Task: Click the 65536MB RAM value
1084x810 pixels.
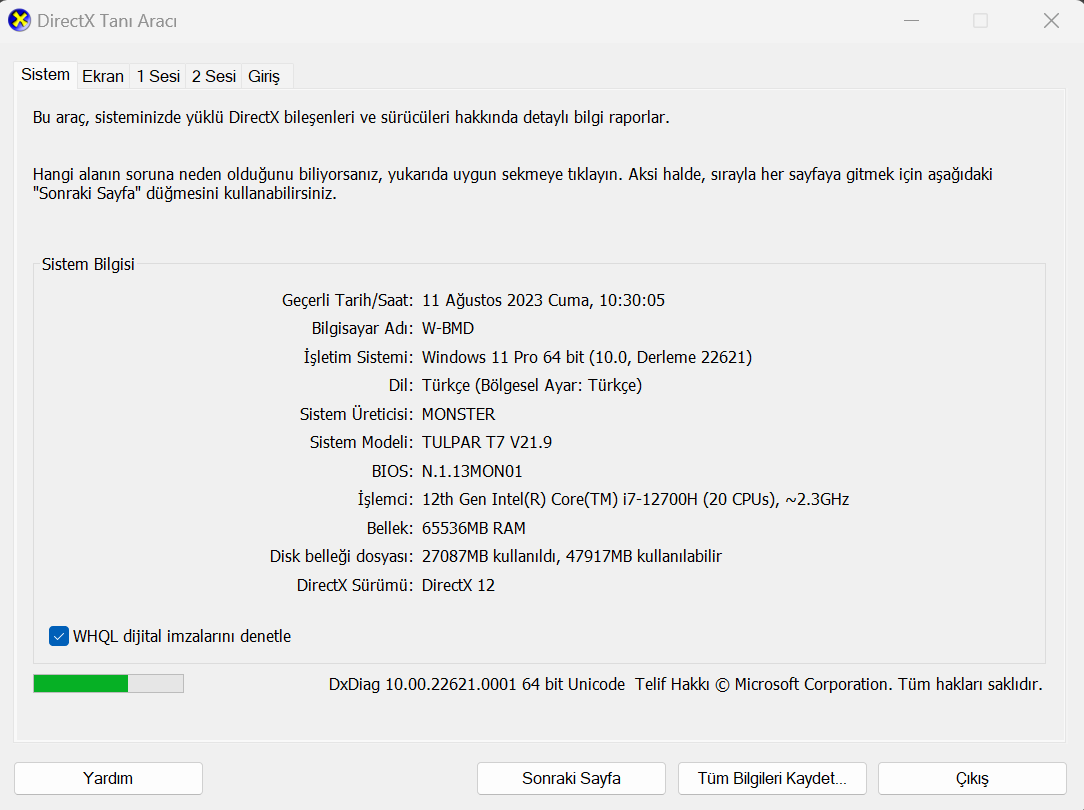Action: pos(474,528)
